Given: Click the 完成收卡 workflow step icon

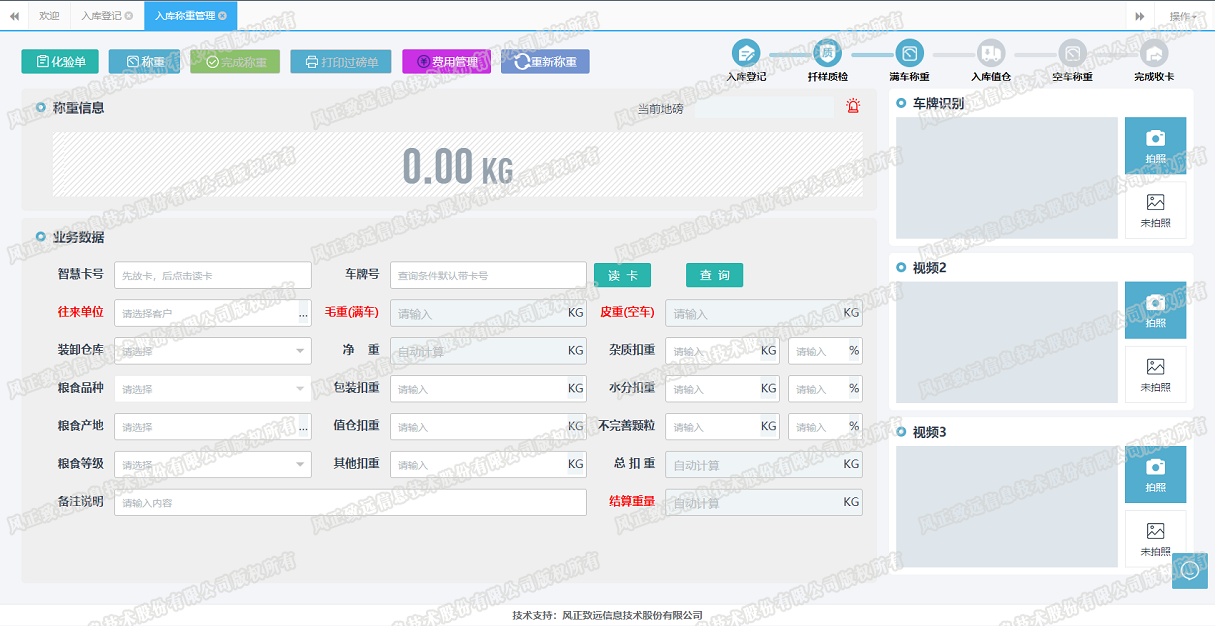Looking at the screenshot, I should tap(1154, 54).
